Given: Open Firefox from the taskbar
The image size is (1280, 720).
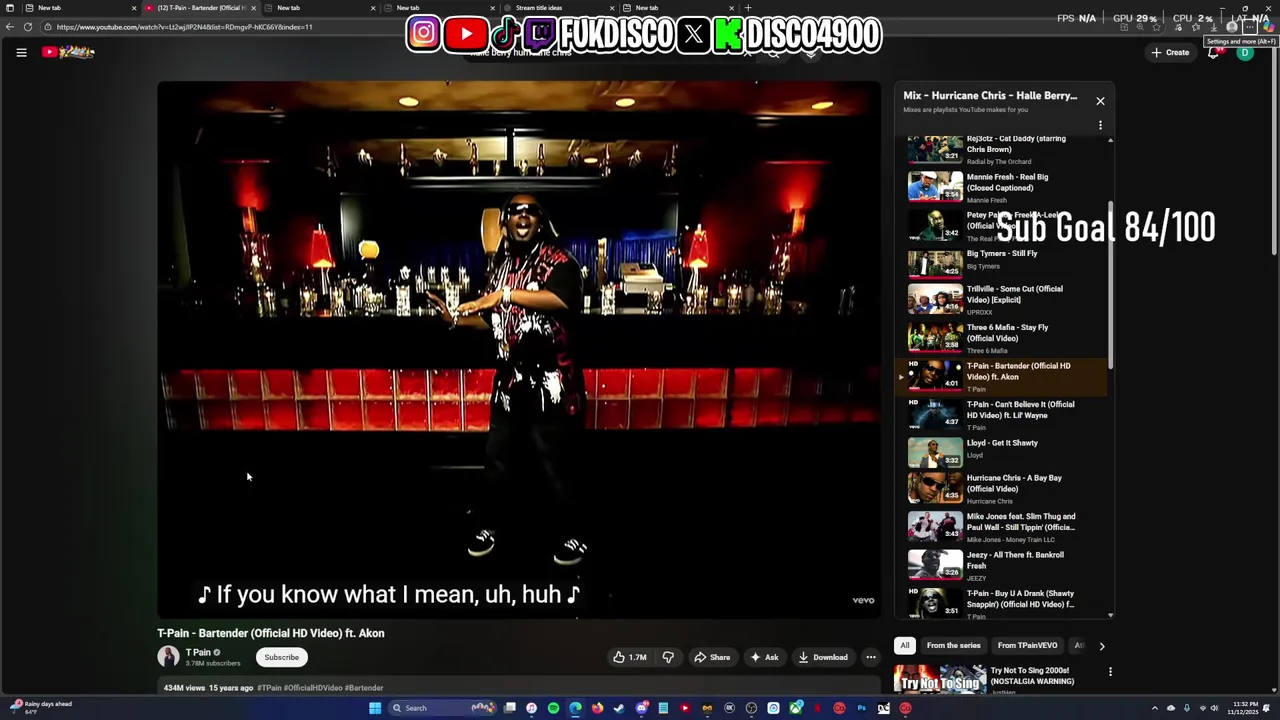Looking at the screenshot, I should click(x=597, y=708).
